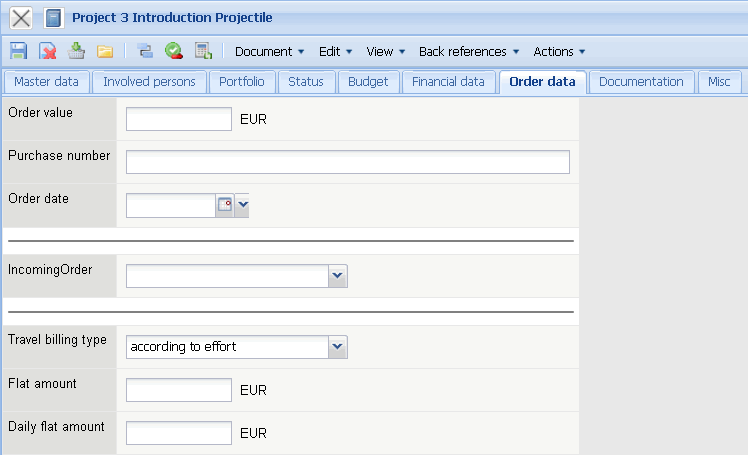Switch to the Involved persons tab
Viewport: 748px width, 455px height.
149,82
